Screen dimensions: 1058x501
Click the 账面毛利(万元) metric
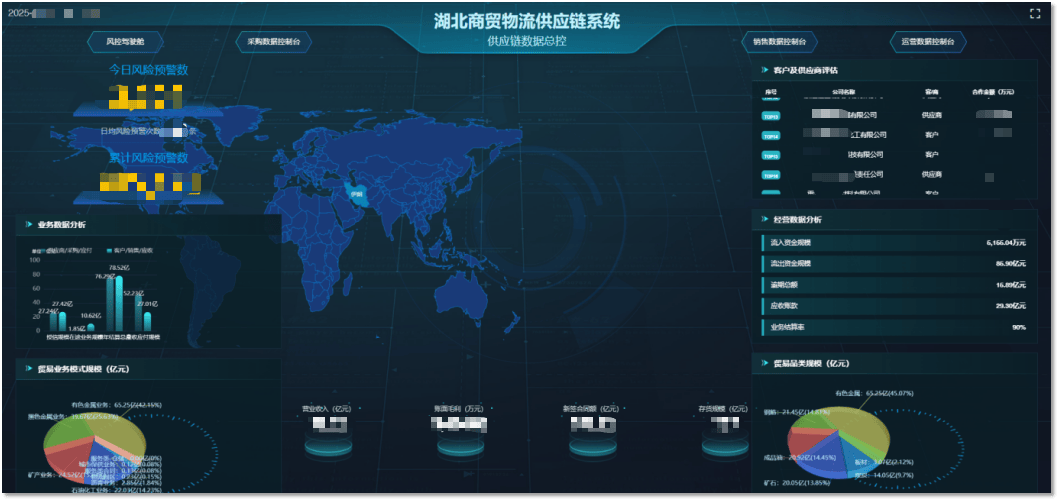click(460, 409)
